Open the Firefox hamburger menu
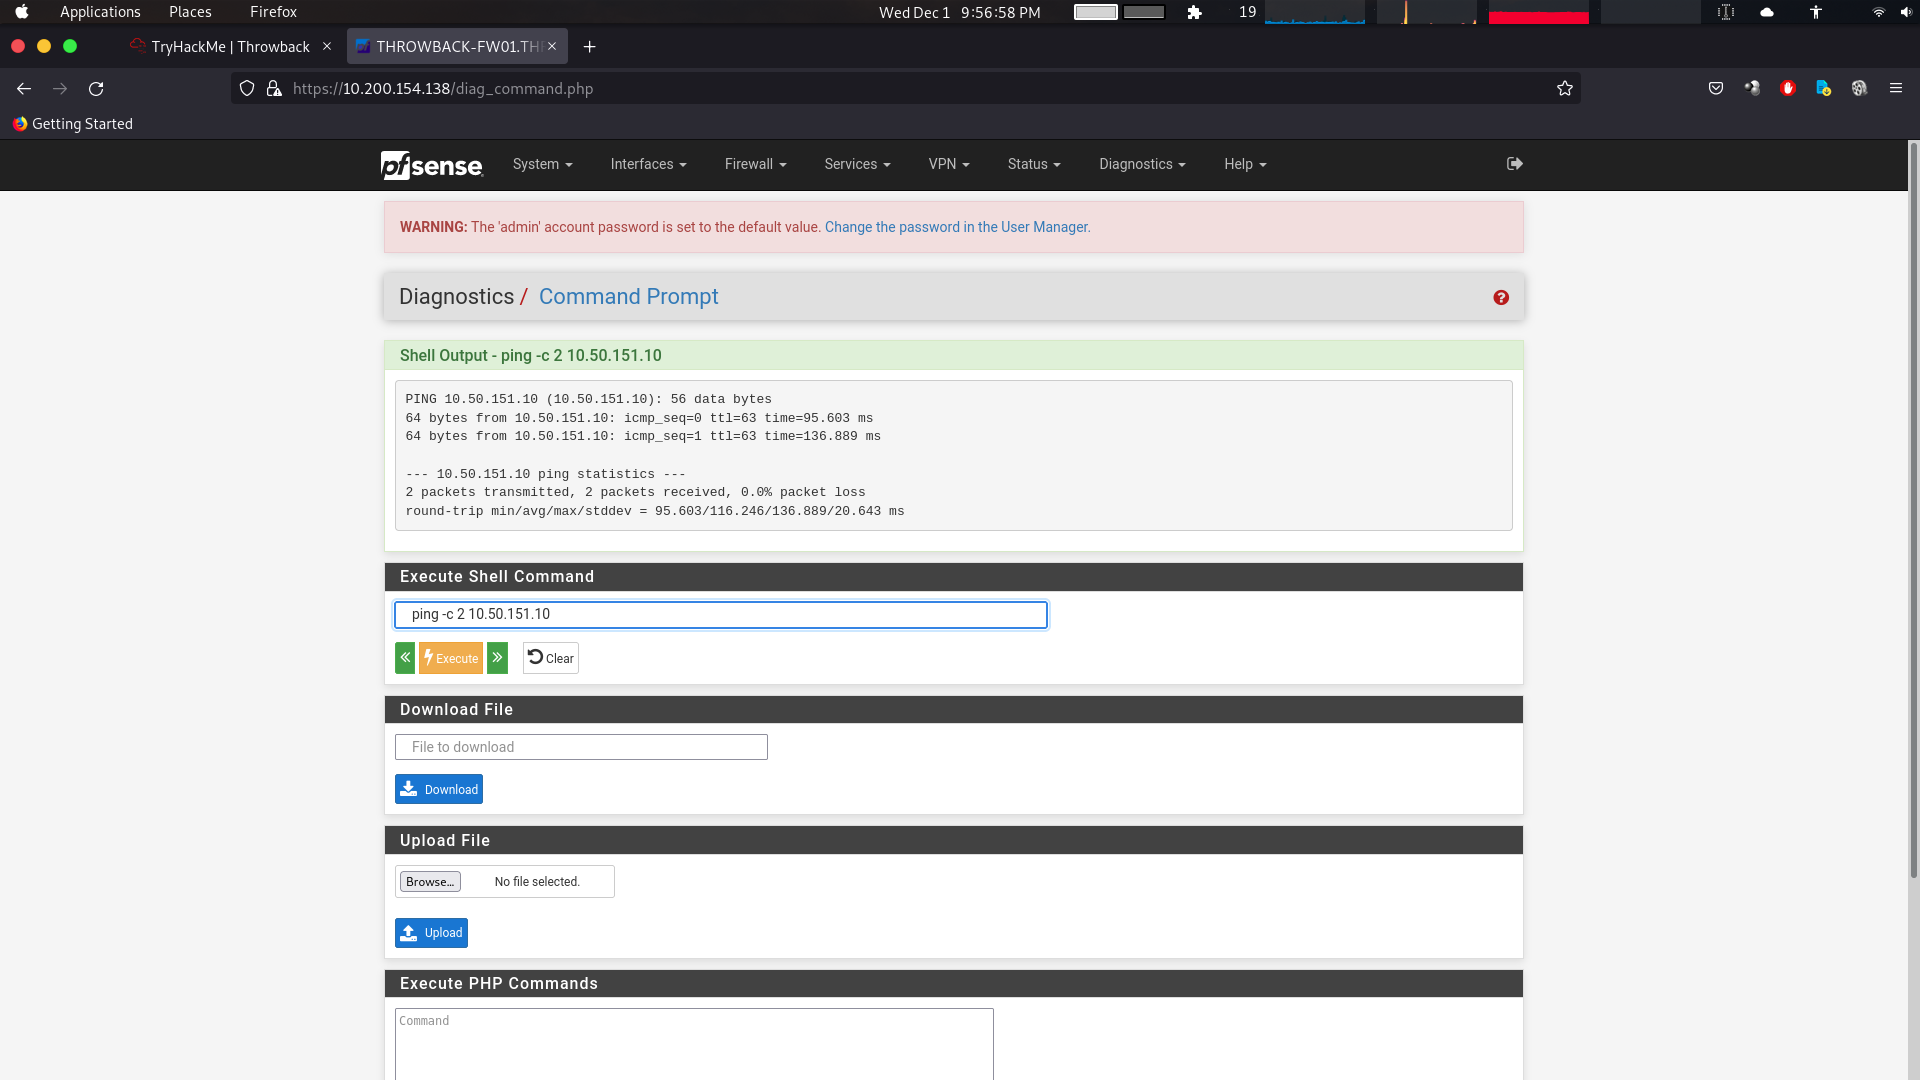The width and height of the screenshot is (1920, 1080). [x=1895, y=89]
